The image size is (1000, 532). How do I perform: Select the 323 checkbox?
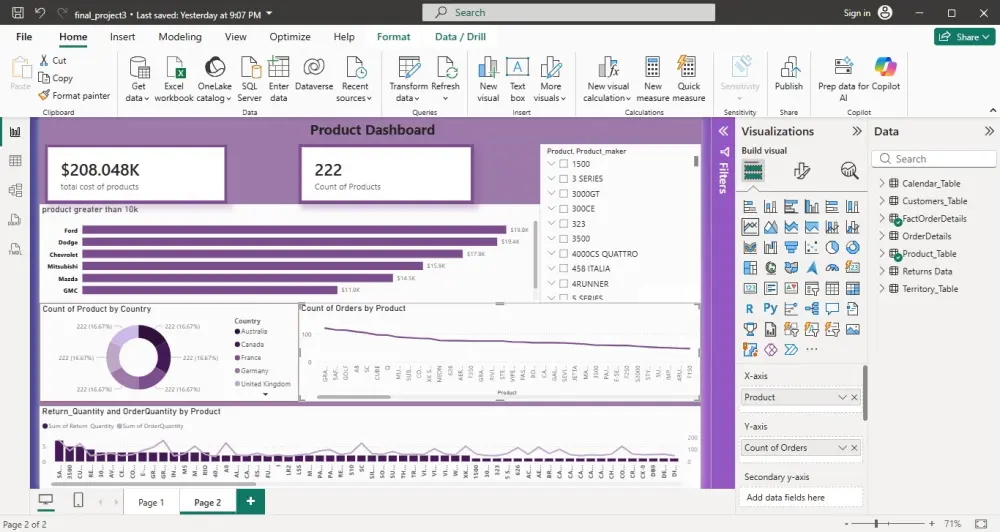coord(564,224)
